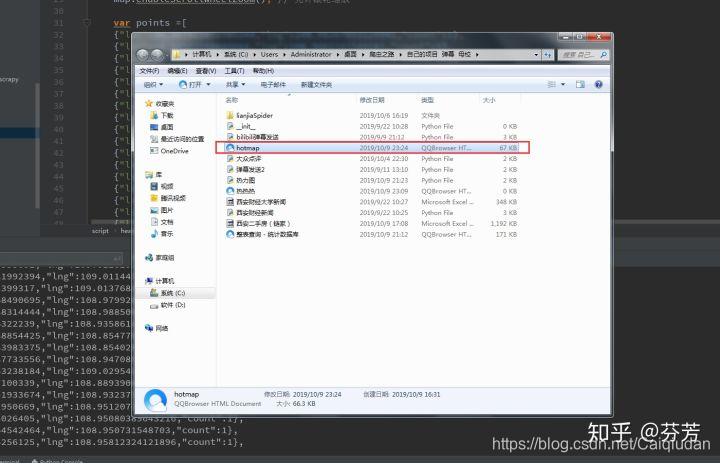The image size is (720, 463).
Task: Expand the arrow beside 打开 (Open)
Action: (208, 85)
